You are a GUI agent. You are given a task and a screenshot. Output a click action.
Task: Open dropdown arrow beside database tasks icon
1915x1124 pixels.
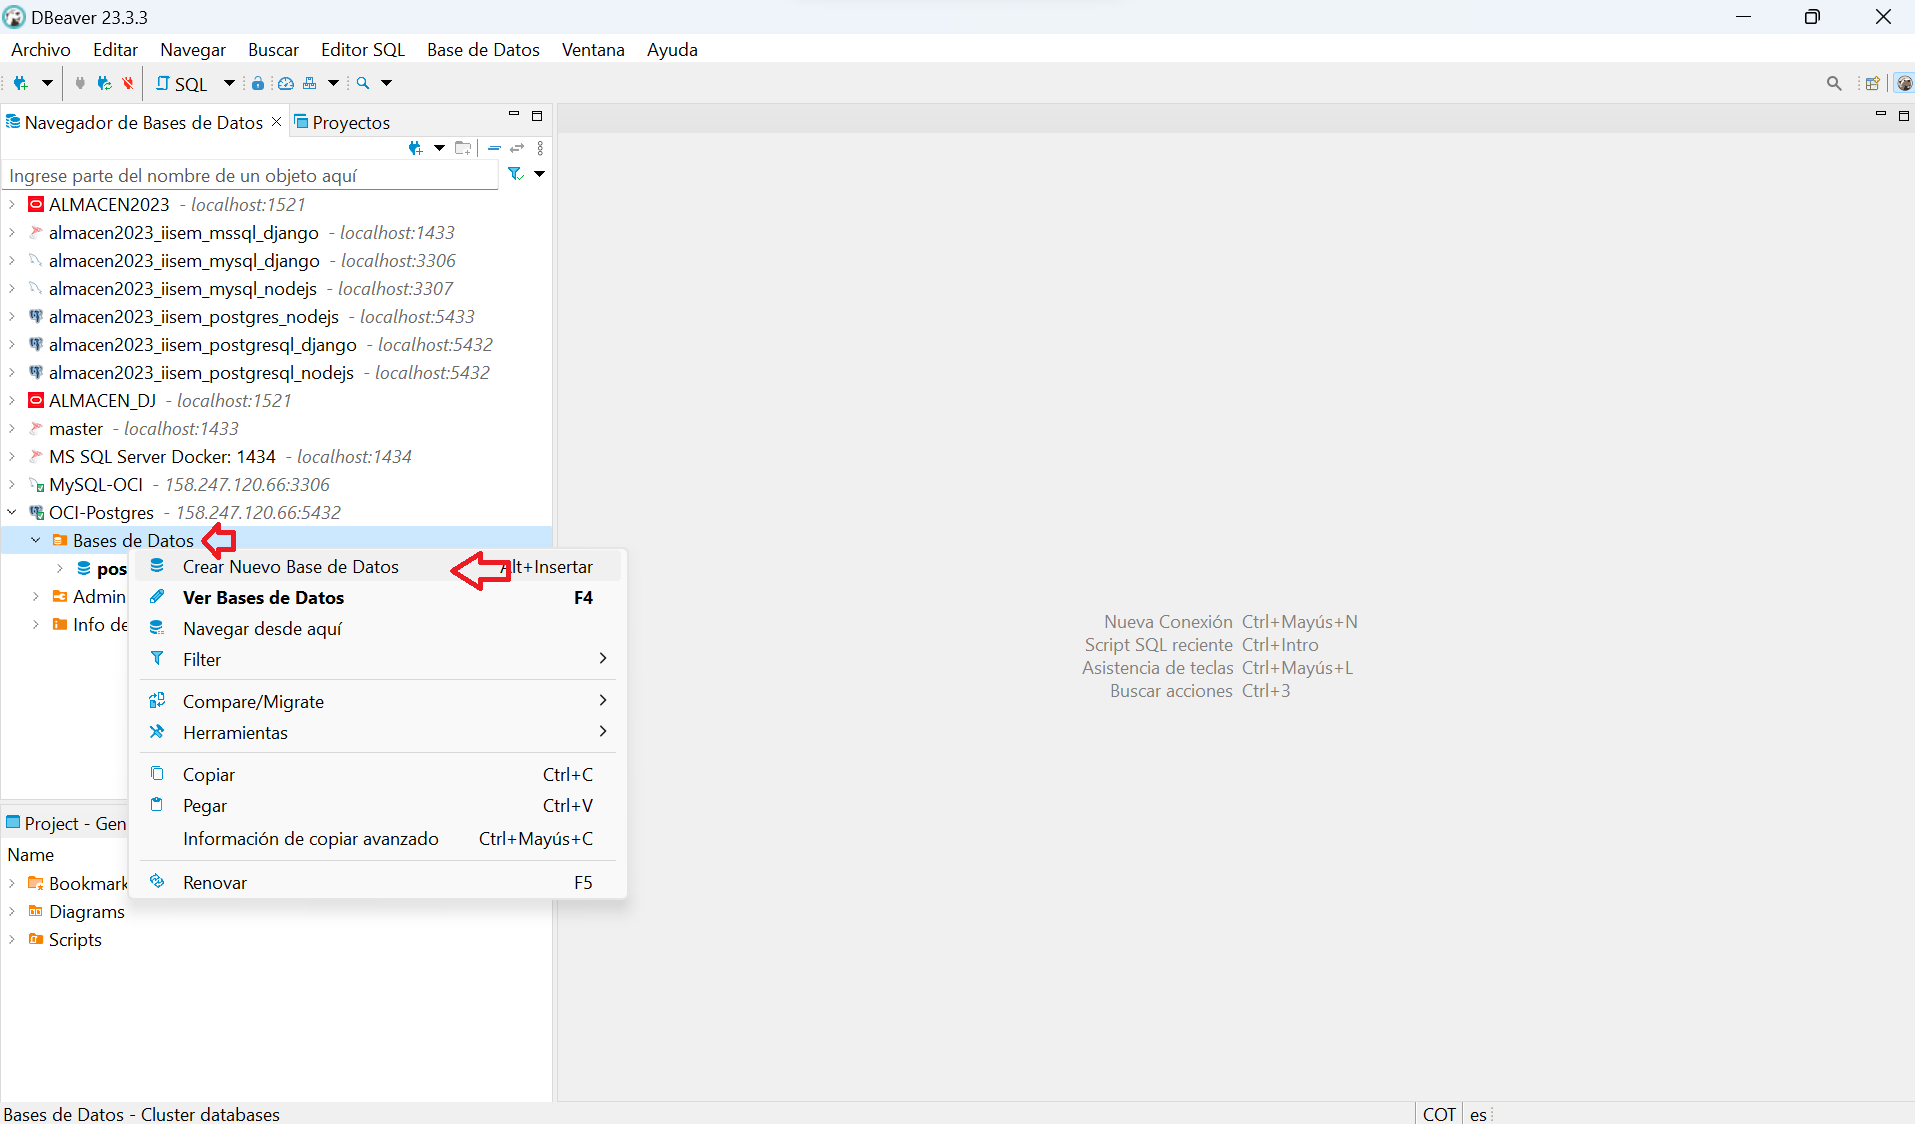[333, 83]
